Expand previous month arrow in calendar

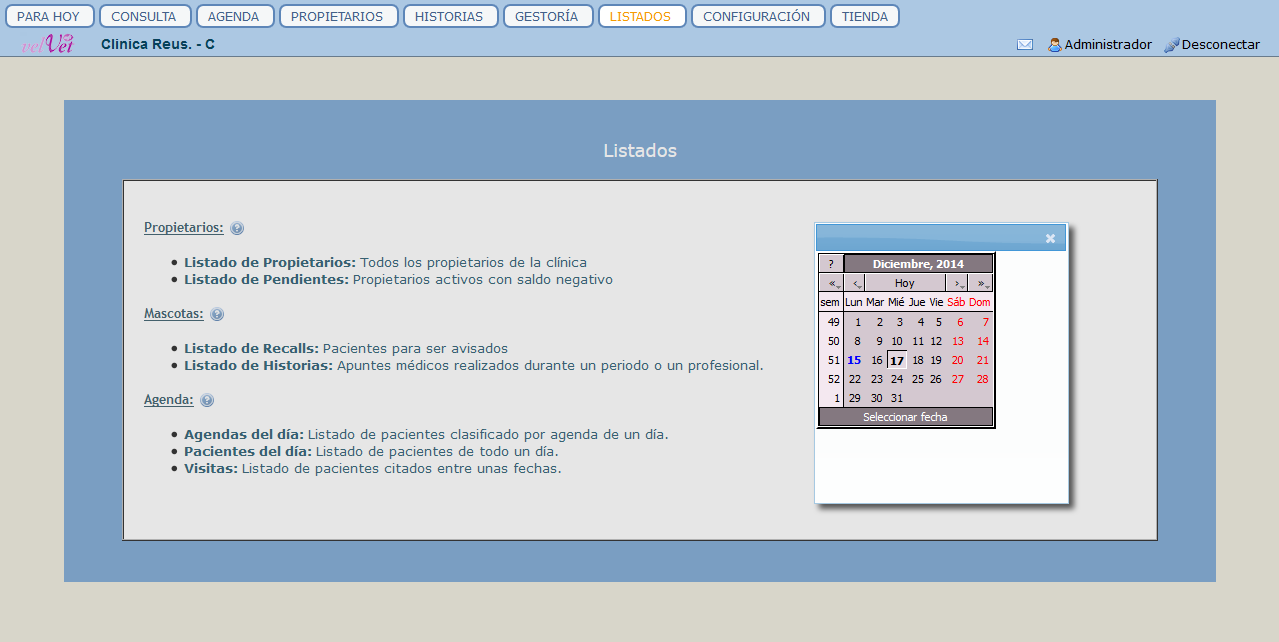855,283
